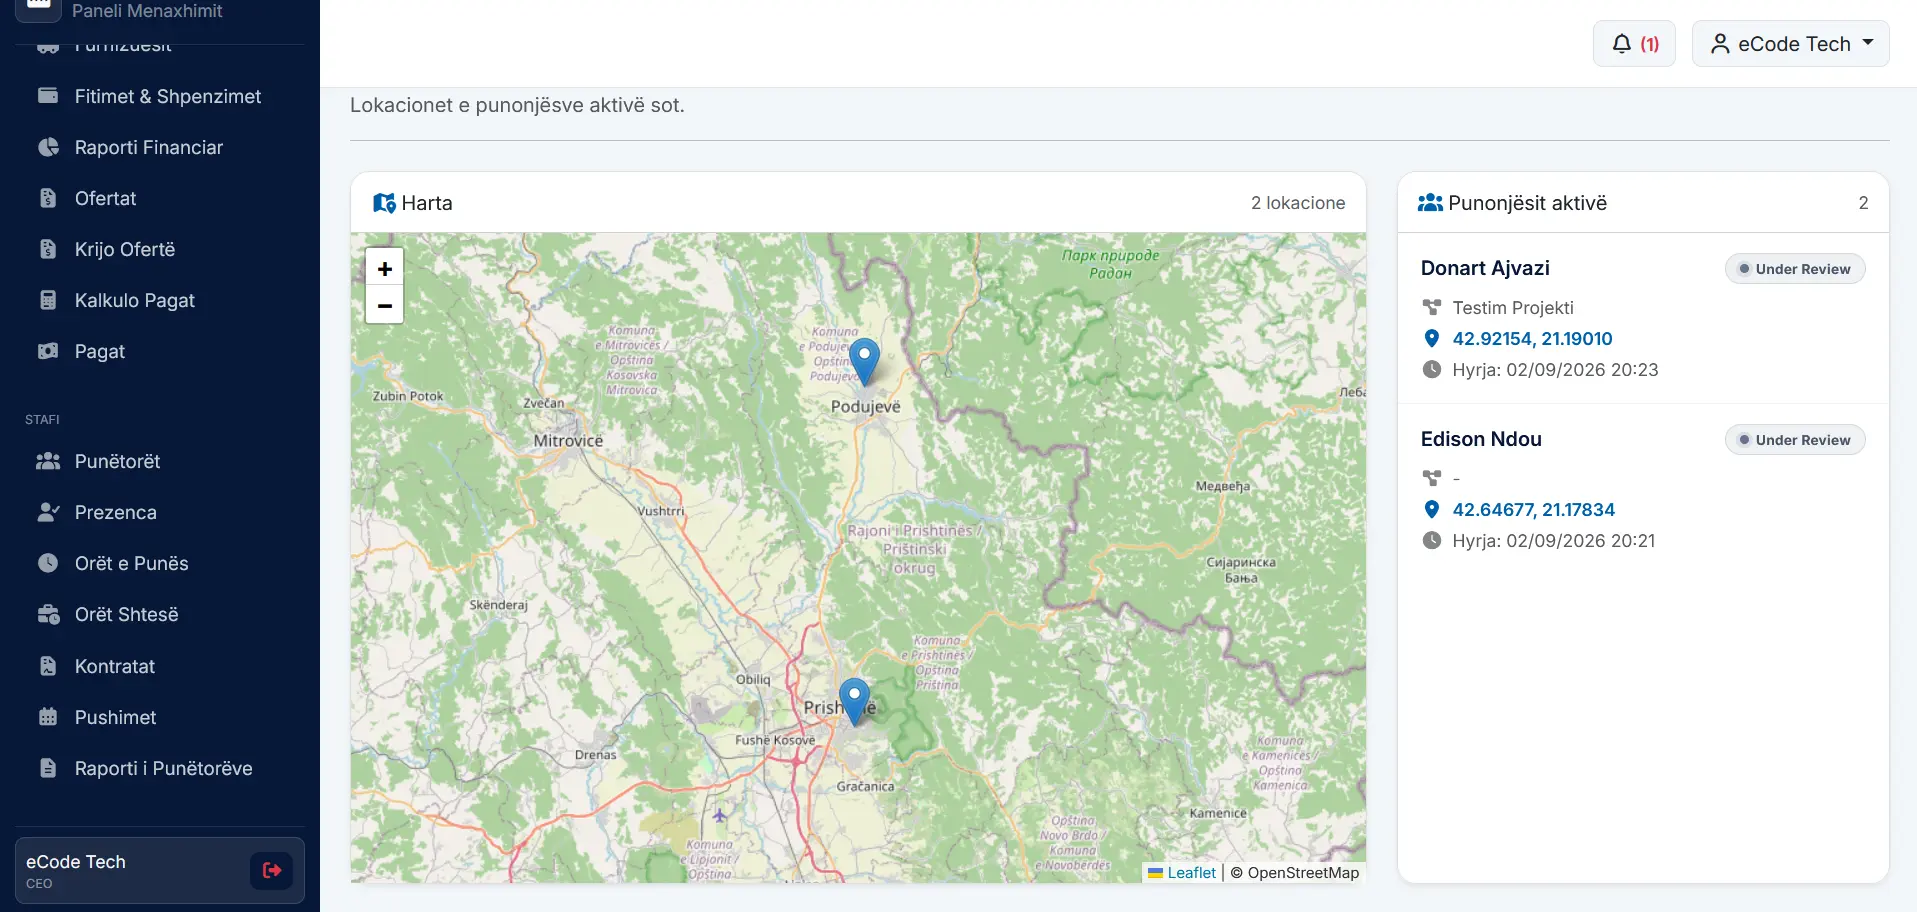Click the Harta map icon

point(384,203)
